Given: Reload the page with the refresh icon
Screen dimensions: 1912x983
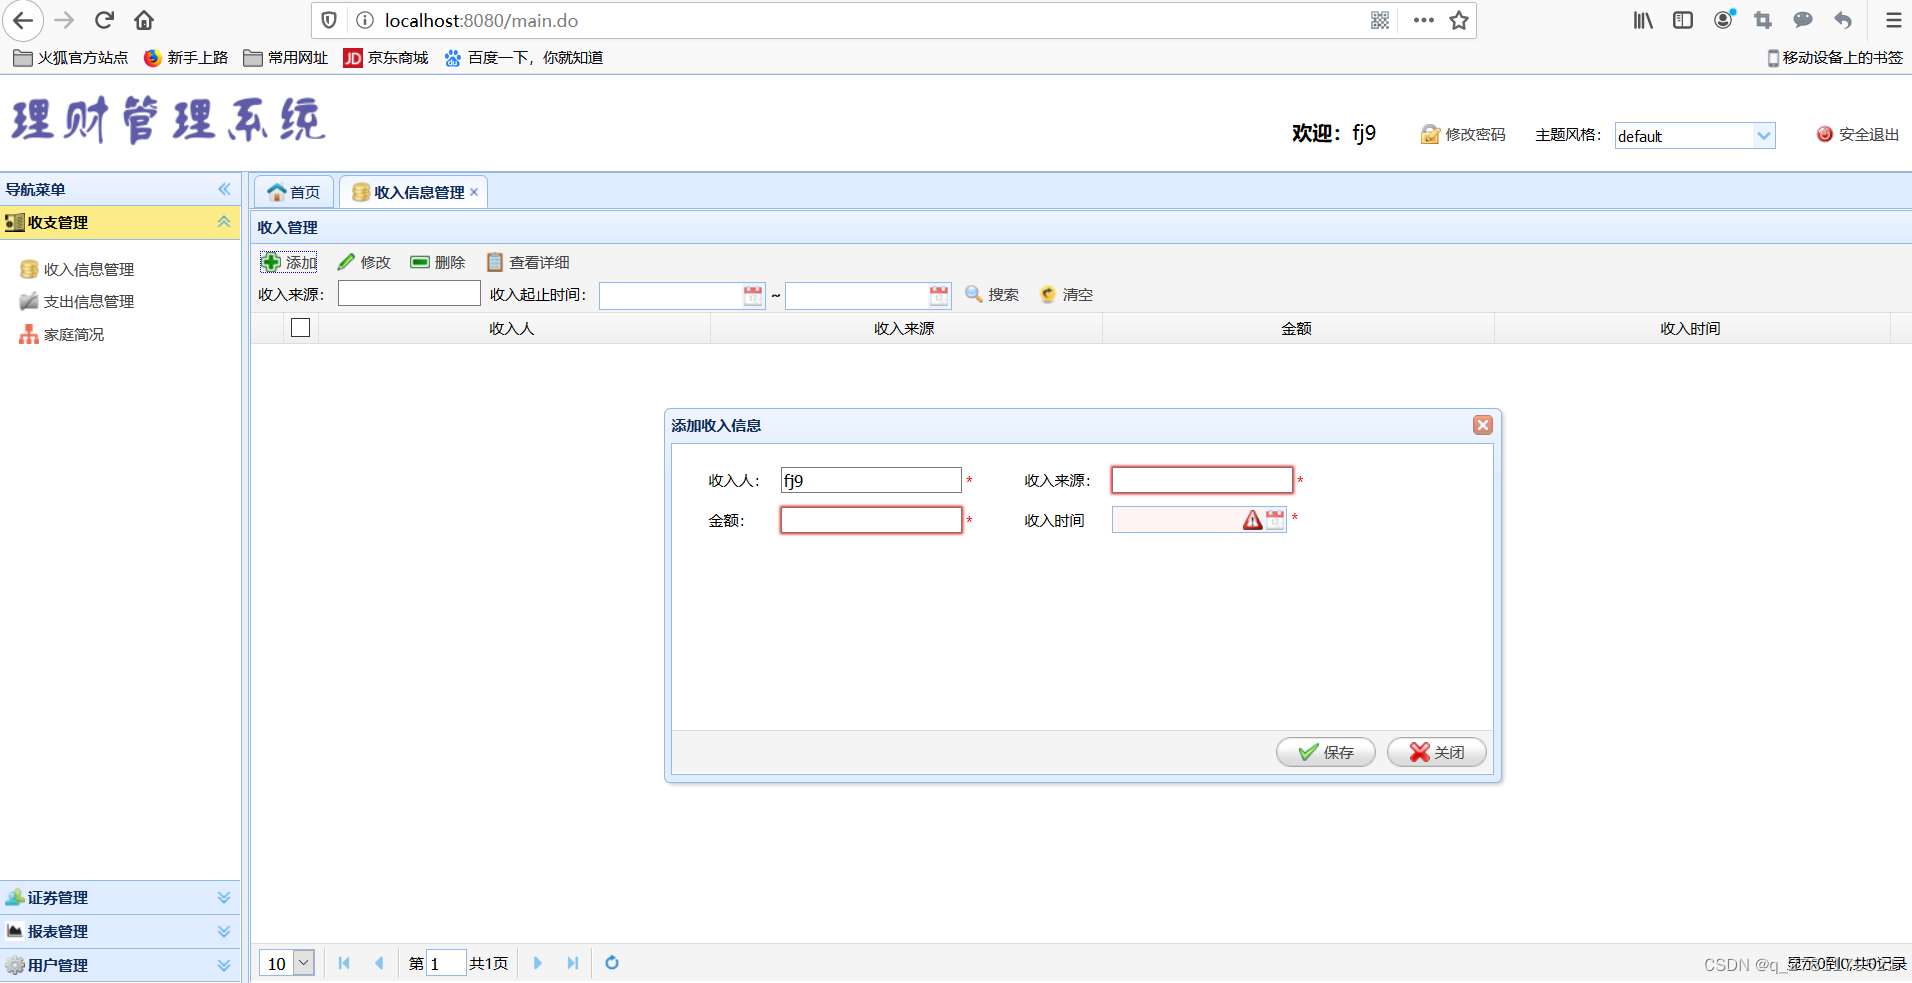Looking at the screenshot, I should click(104, 20).
